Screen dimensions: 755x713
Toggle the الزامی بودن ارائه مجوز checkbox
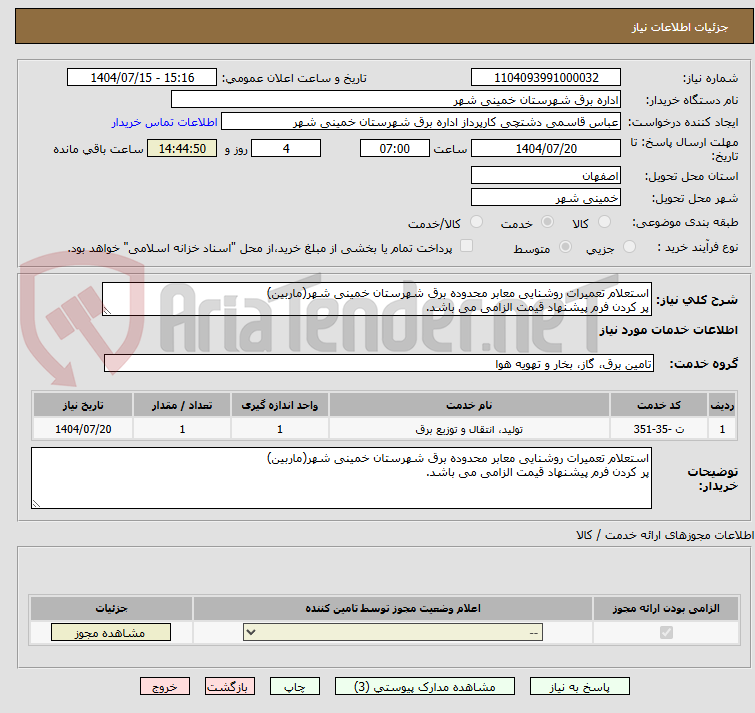(x=666, y=632)
